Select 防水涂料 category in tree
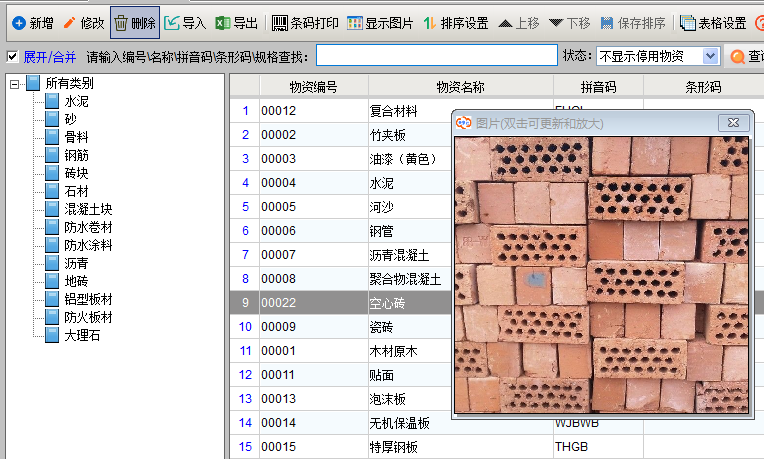This screenshot has width=764, height=459. click(x=88, y=245)
